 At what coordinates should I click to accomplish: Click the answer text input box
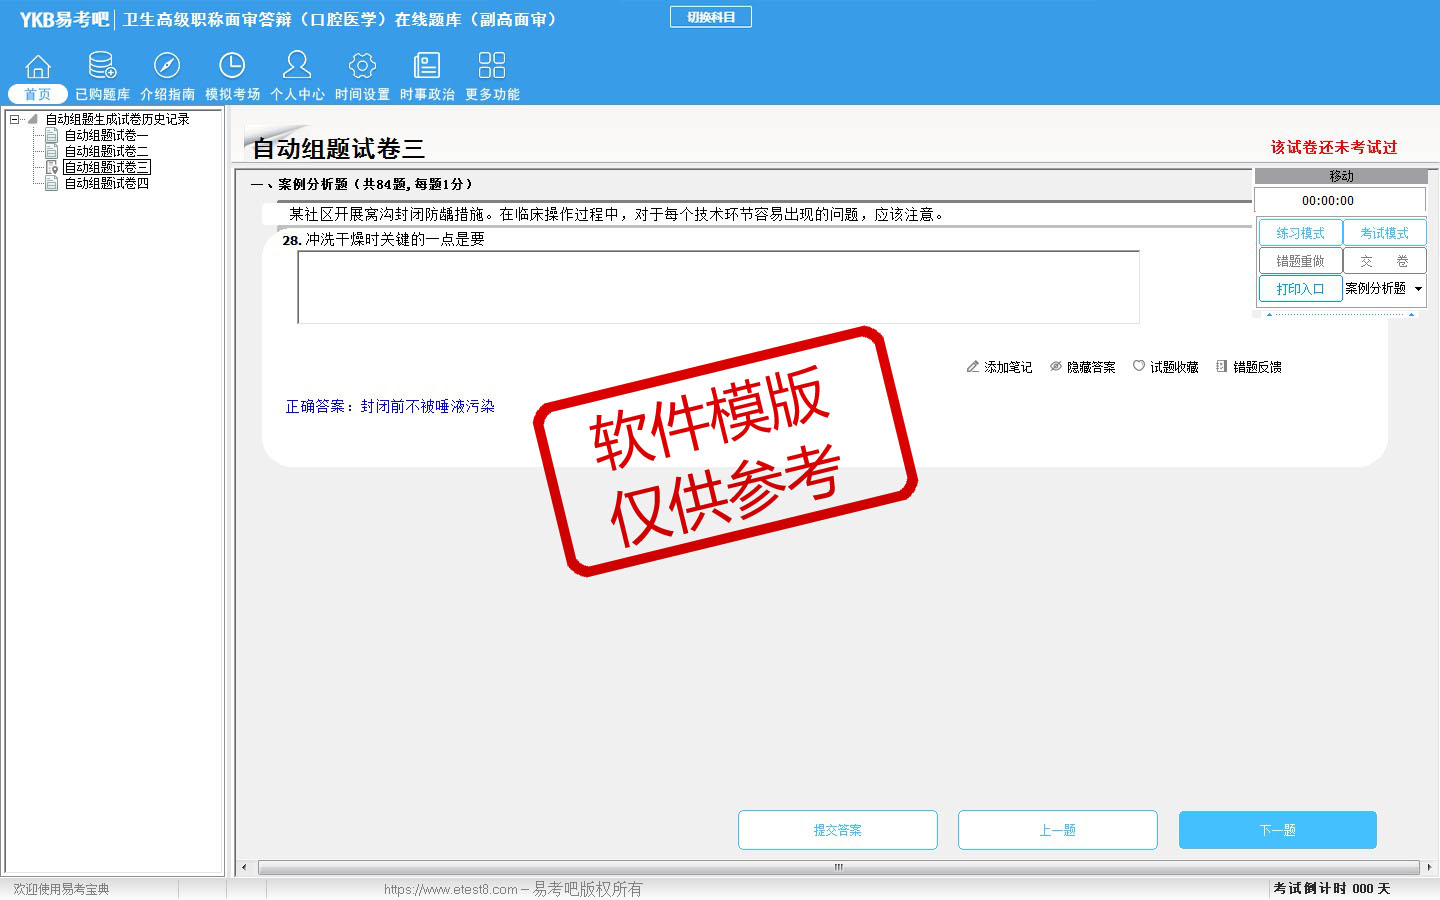tap(718, 287)
